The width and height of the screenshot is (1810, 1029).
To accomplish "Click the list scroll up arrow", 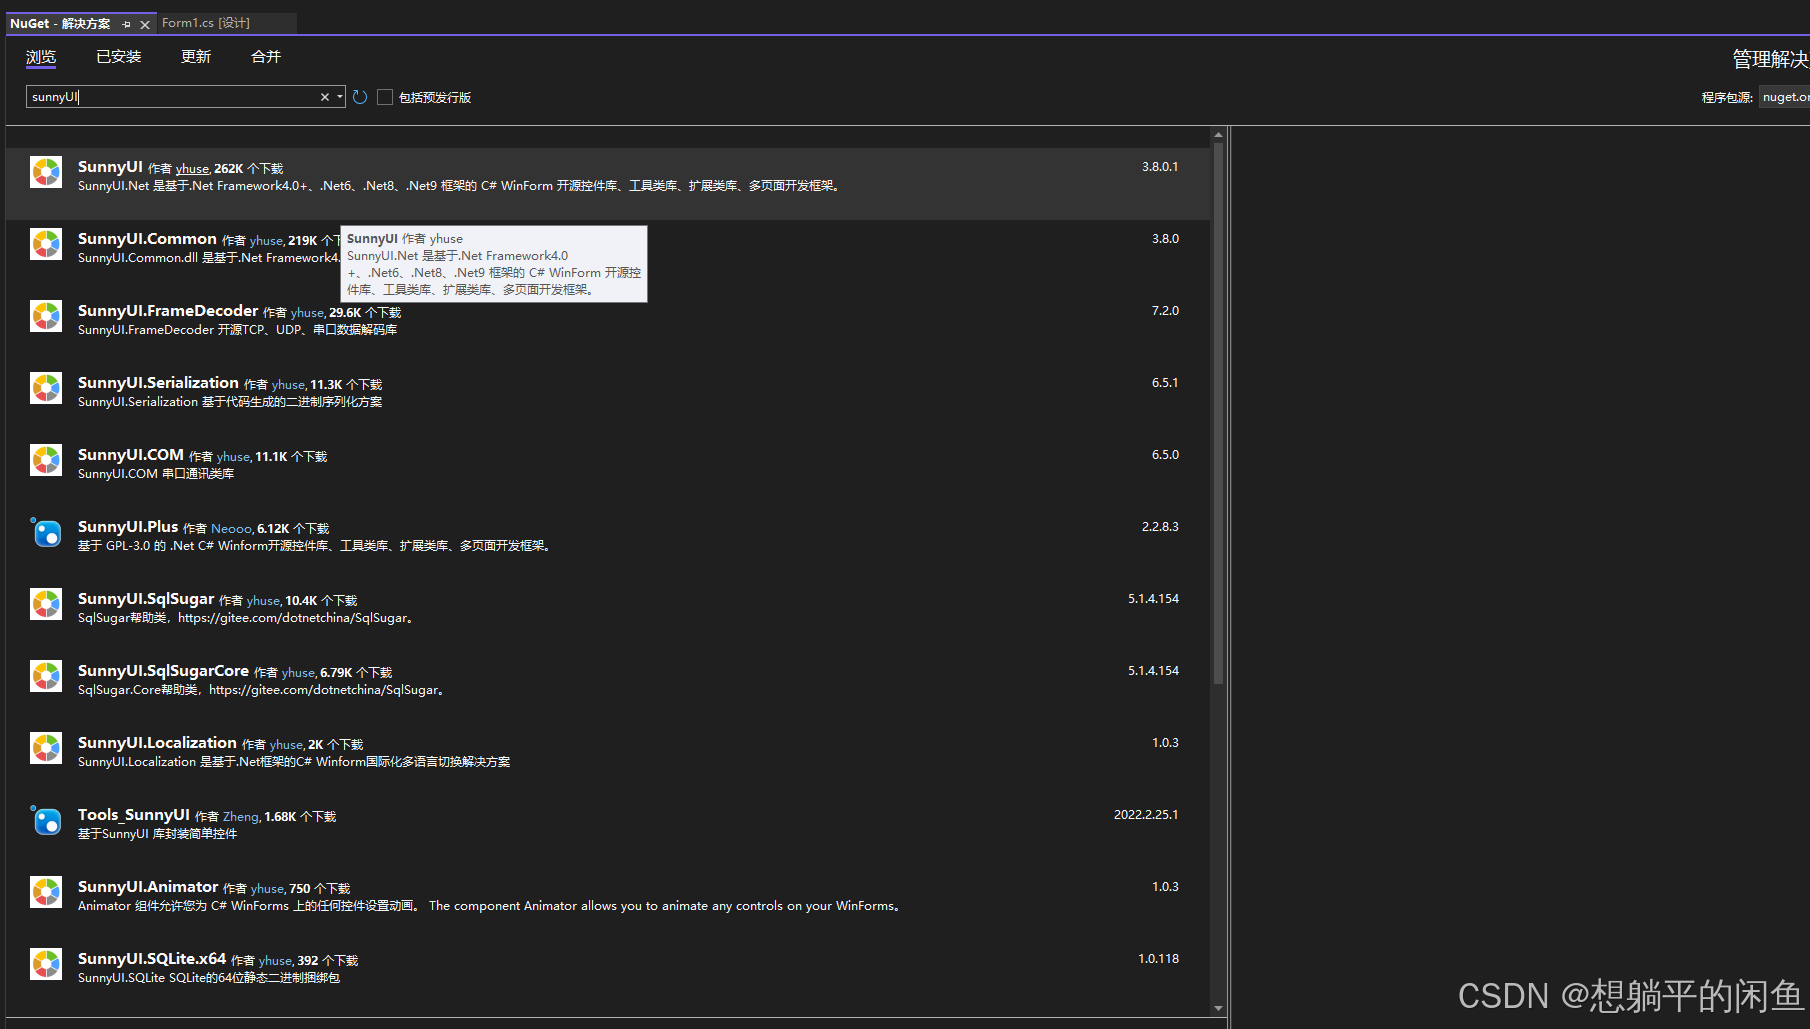I will point(1218,134).
